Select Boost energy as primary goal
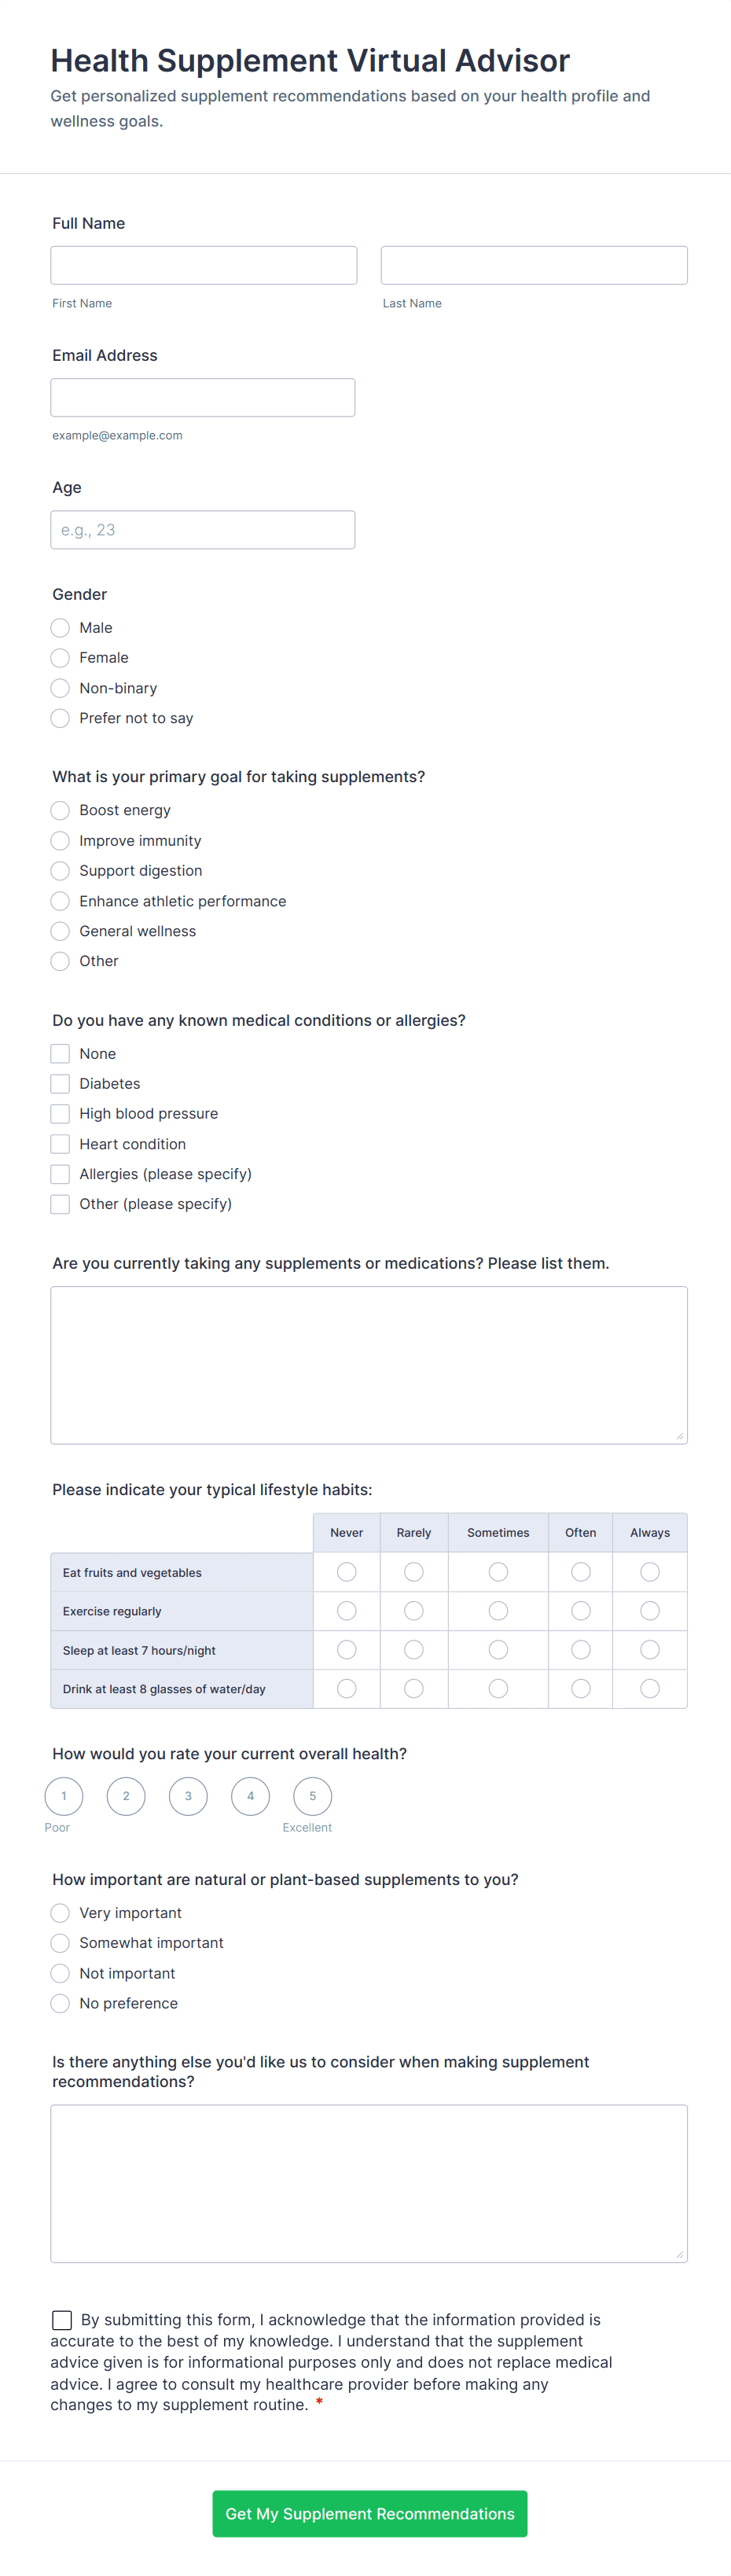The image size is (731, 2576). (x=61, y=810)
